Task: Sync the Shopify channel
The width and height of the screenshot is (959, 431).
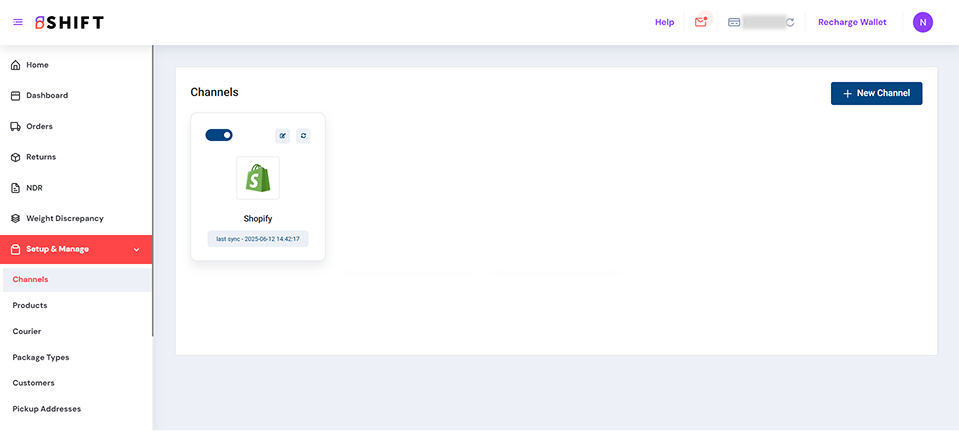Action: coord(303,136)
